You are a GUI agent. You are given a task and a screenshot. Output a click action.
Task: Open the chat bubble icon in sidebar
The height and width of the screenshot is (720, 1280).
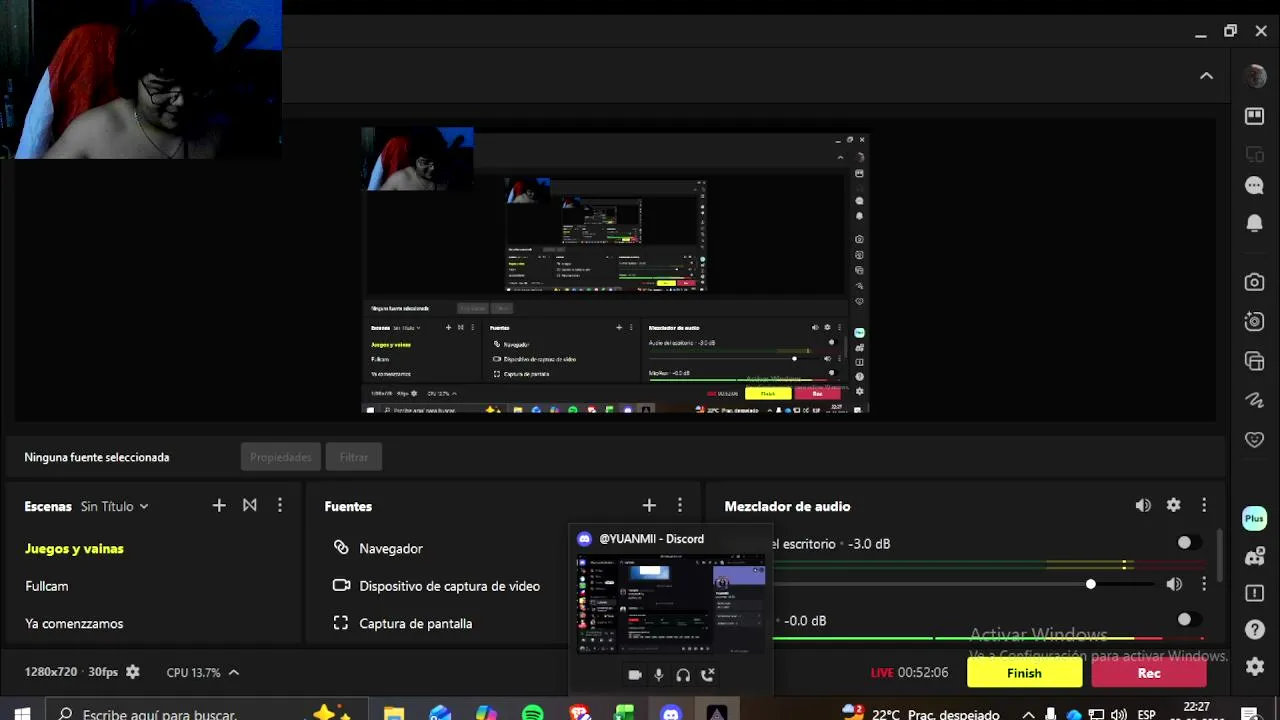click(1254, 186)
